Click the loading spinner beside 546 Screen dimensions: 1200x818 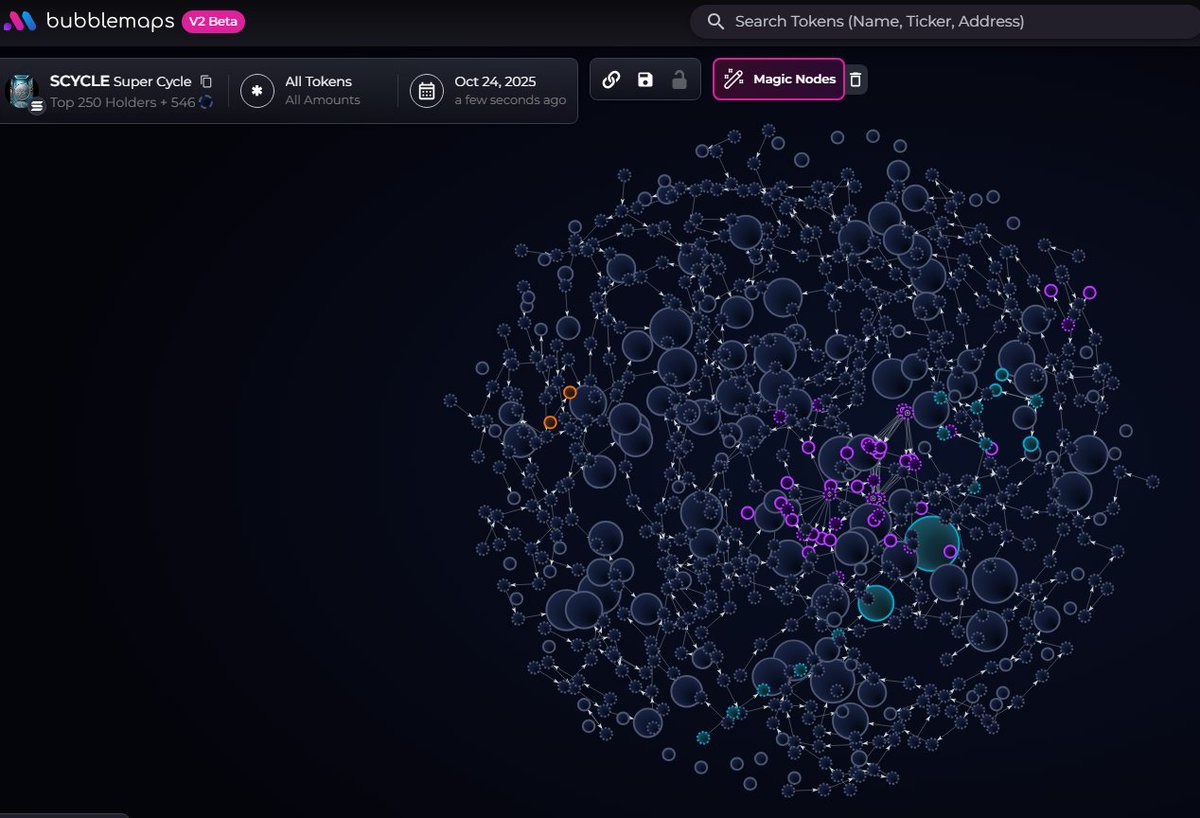pyautogui.click(x=206, y=101)
